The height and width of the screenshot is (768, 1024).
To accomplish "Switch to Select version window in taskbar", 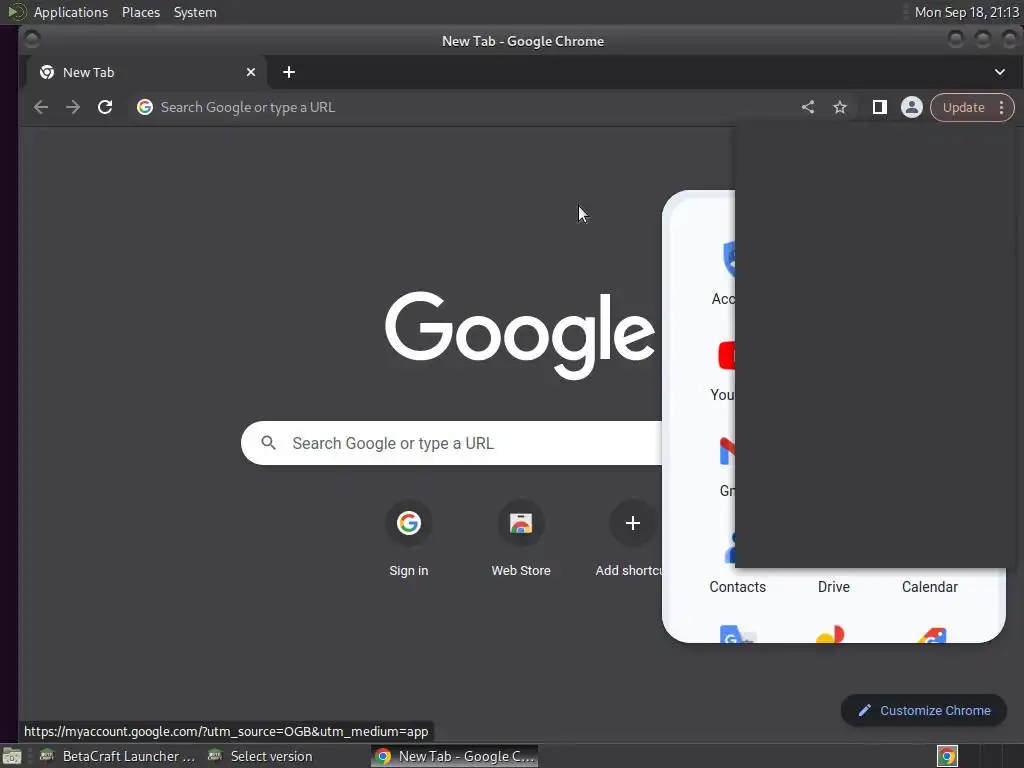I will [260, 756].
